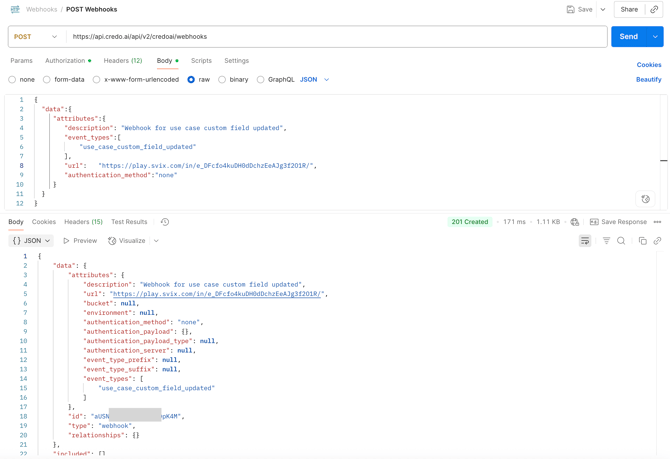The width and height of the screenshot is (670, 459).
Task: View response Headers (15) tab
Action: pyautogui.click(x=83, y=222)
